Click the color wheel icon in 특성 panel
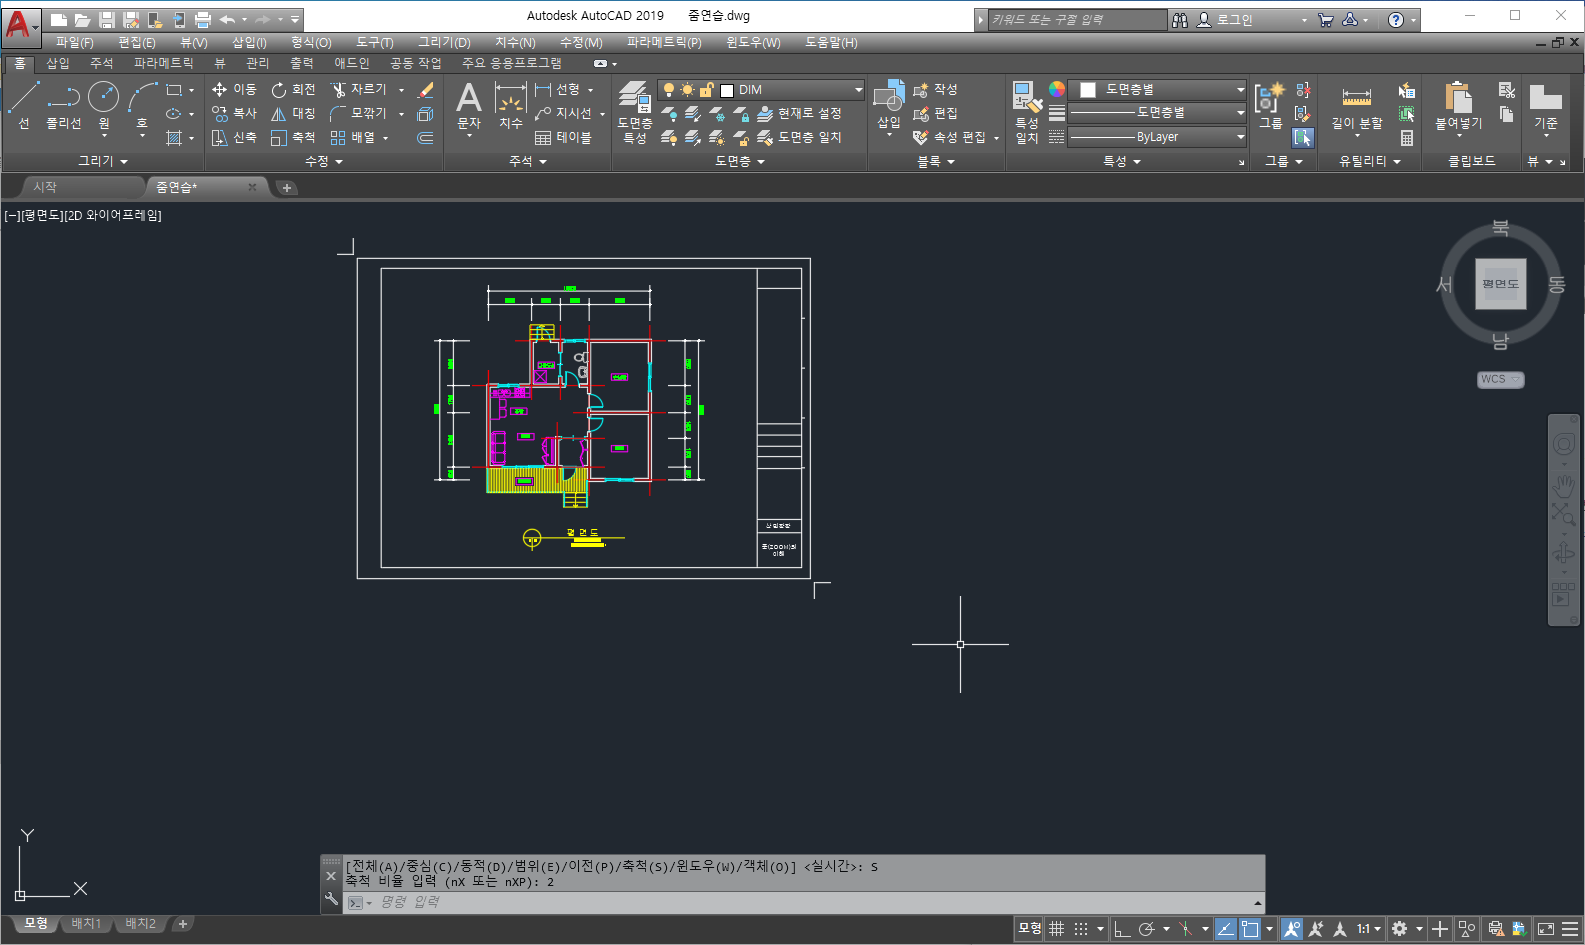This screenshot has width=1585, height=945. pyautogui.click(x=1057, y=89)
